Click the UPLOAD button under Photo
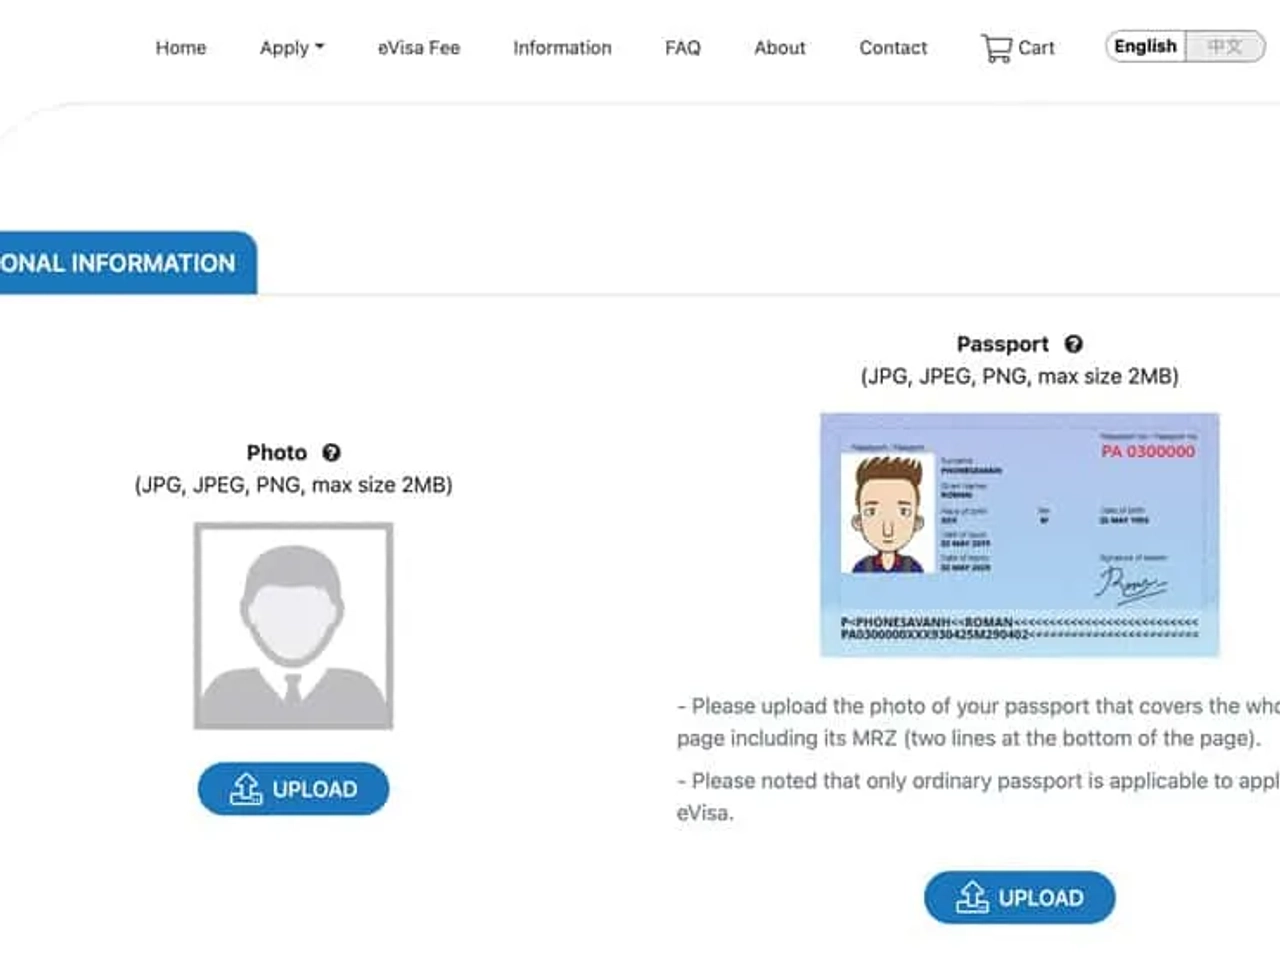The image size is (1280, 960). pos(293,789)
